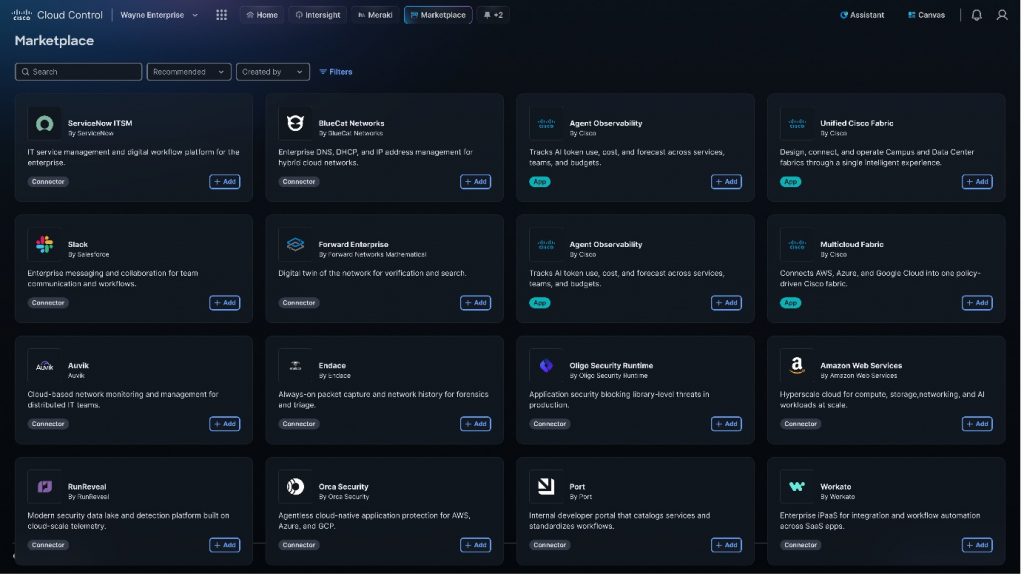Open the Canvas view
Screen dimensions: 1024x576
[929, 14]
